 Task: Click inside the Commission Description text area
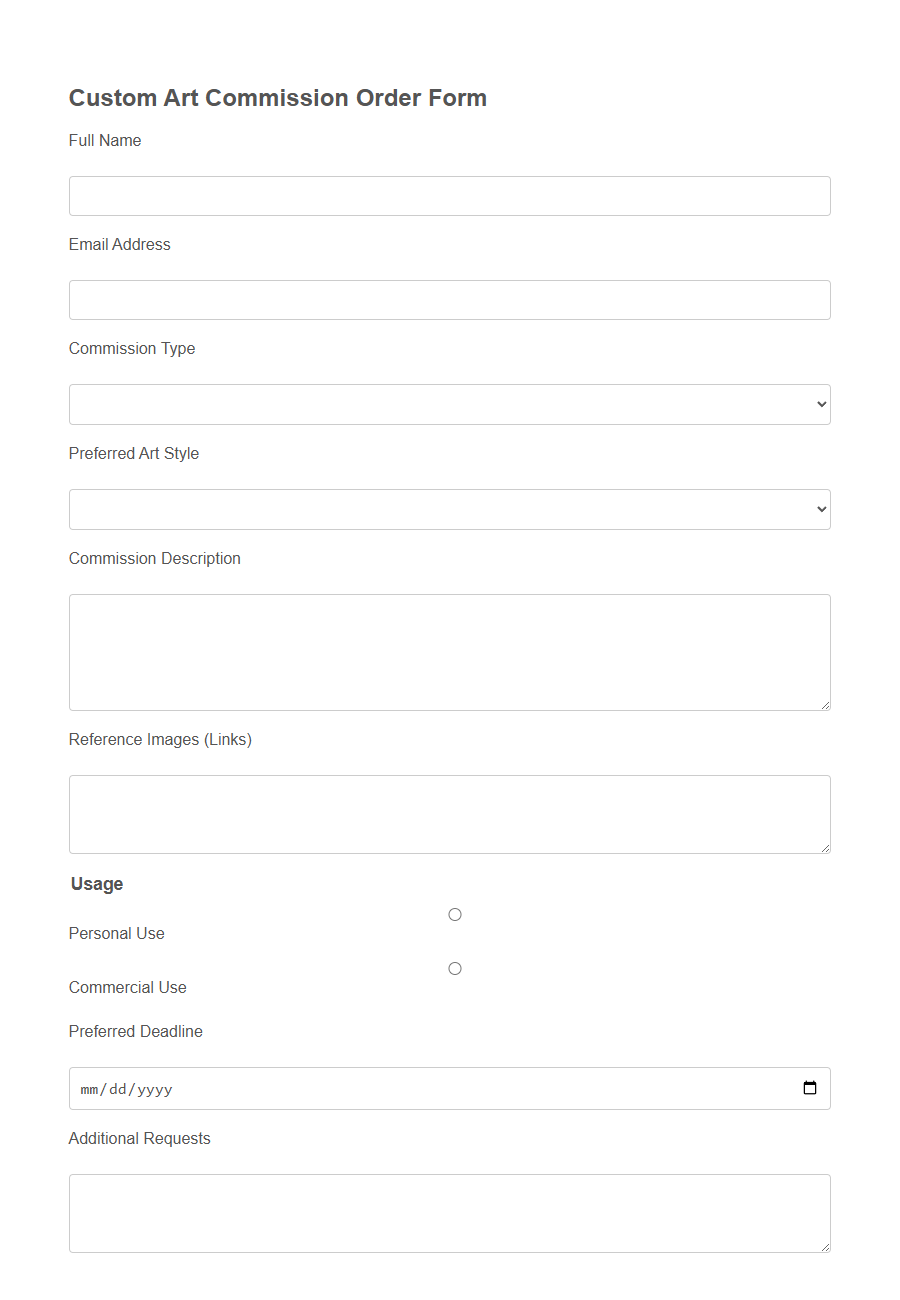click(449, 650)
